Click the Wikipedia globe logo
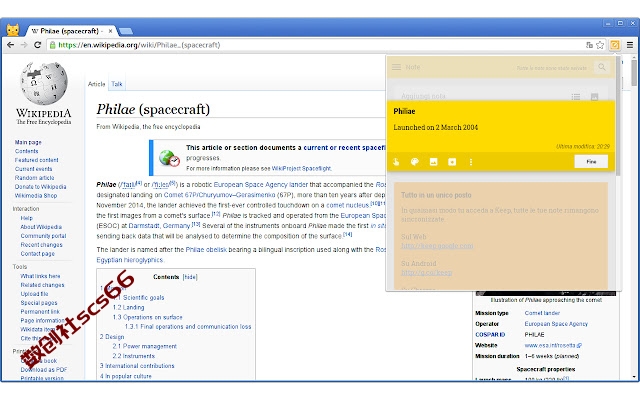This screenshot has height=400, width=640. 44,84
